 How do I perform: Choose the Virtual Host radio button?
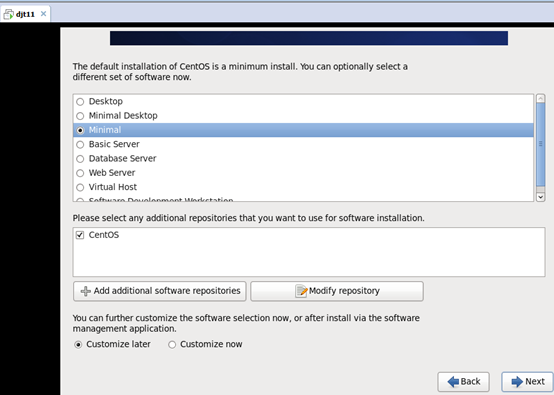point(80,187)
